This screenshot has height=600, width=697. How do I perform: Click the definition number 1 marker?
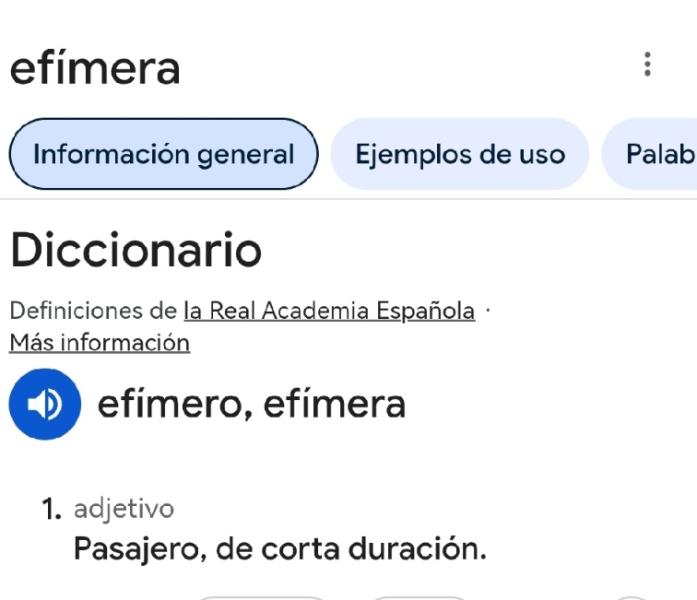(x=52, y=509)
